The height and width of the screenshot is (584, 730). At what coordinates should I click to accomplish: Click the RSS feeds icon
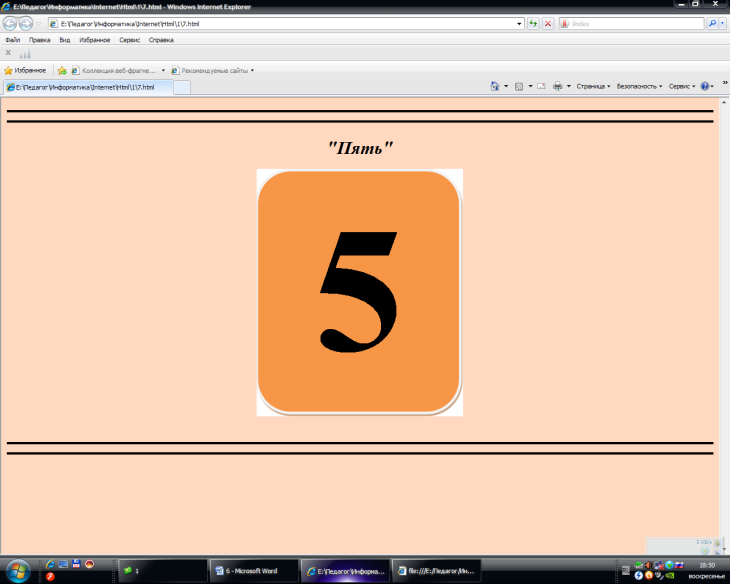(519, 86)
